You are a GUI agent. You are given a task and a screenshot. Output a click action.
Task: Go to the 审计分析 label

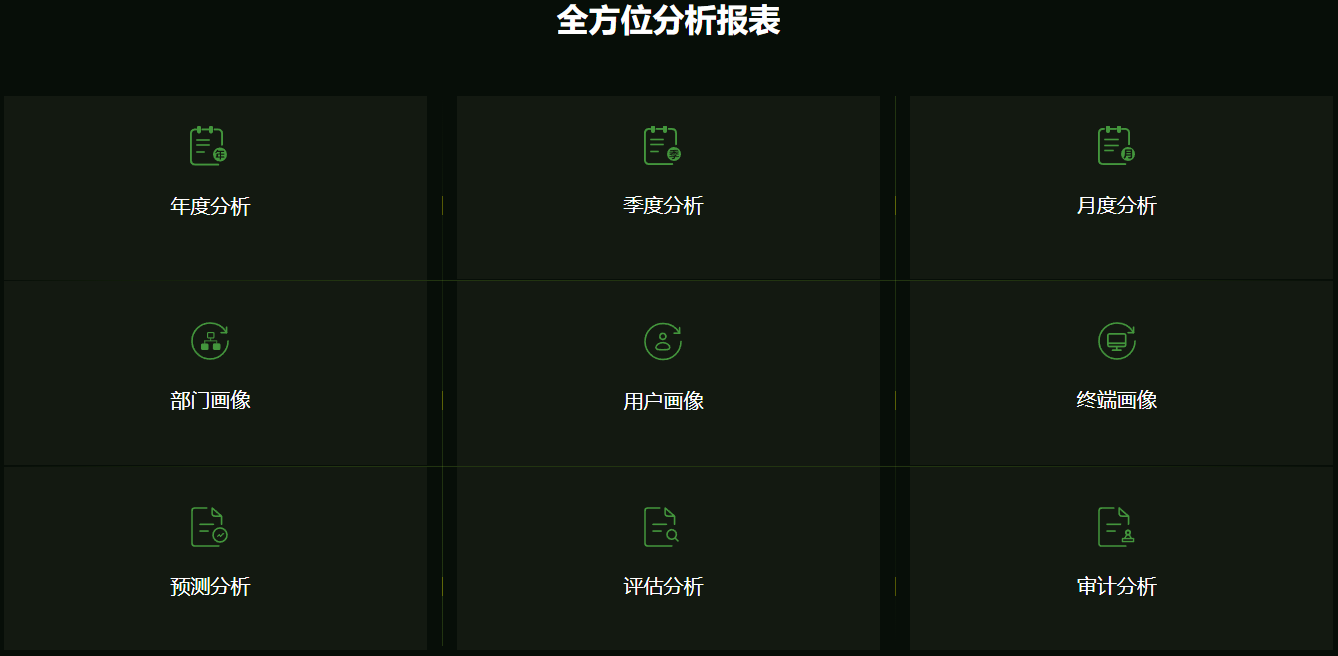tap(1117, 587)
